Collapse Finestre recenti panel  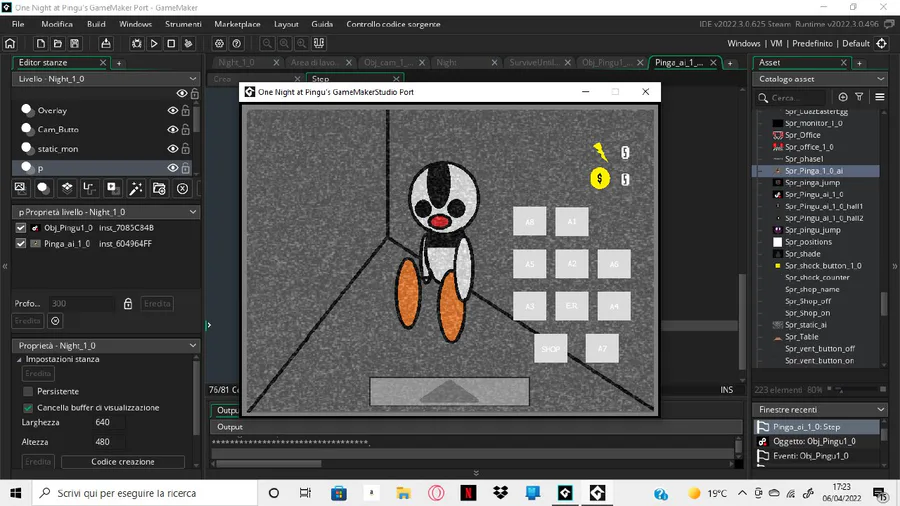881,410
